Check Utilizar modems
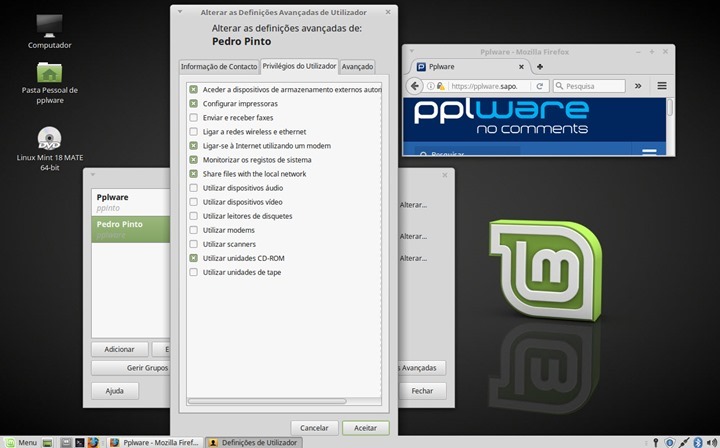 tap(193, 230)
